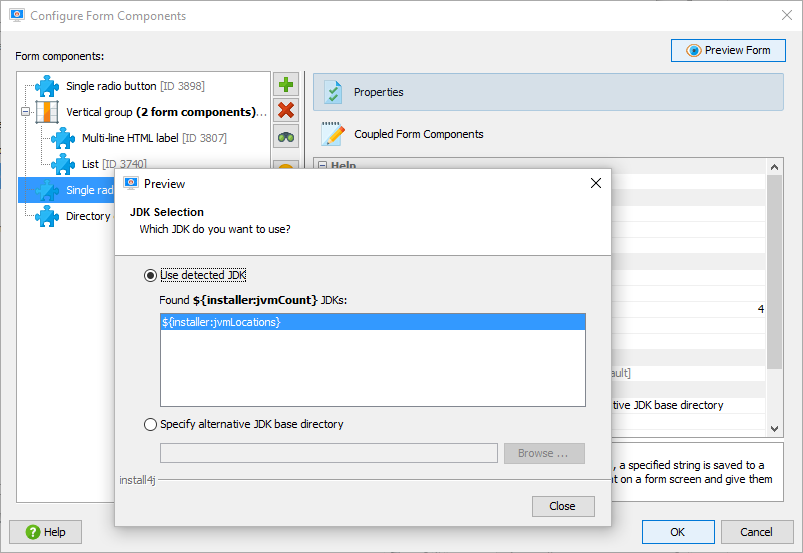Image resolution: width=803 pixels, height=553 pixels.
Task: Click the red X delete component icon
Action: 286,110
